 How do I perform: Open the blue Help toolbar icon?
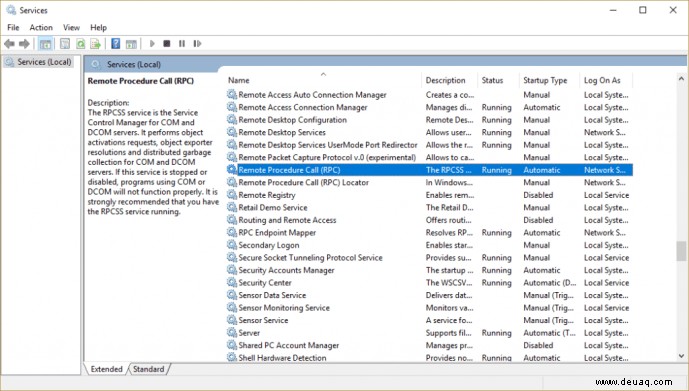pos(116,43)
